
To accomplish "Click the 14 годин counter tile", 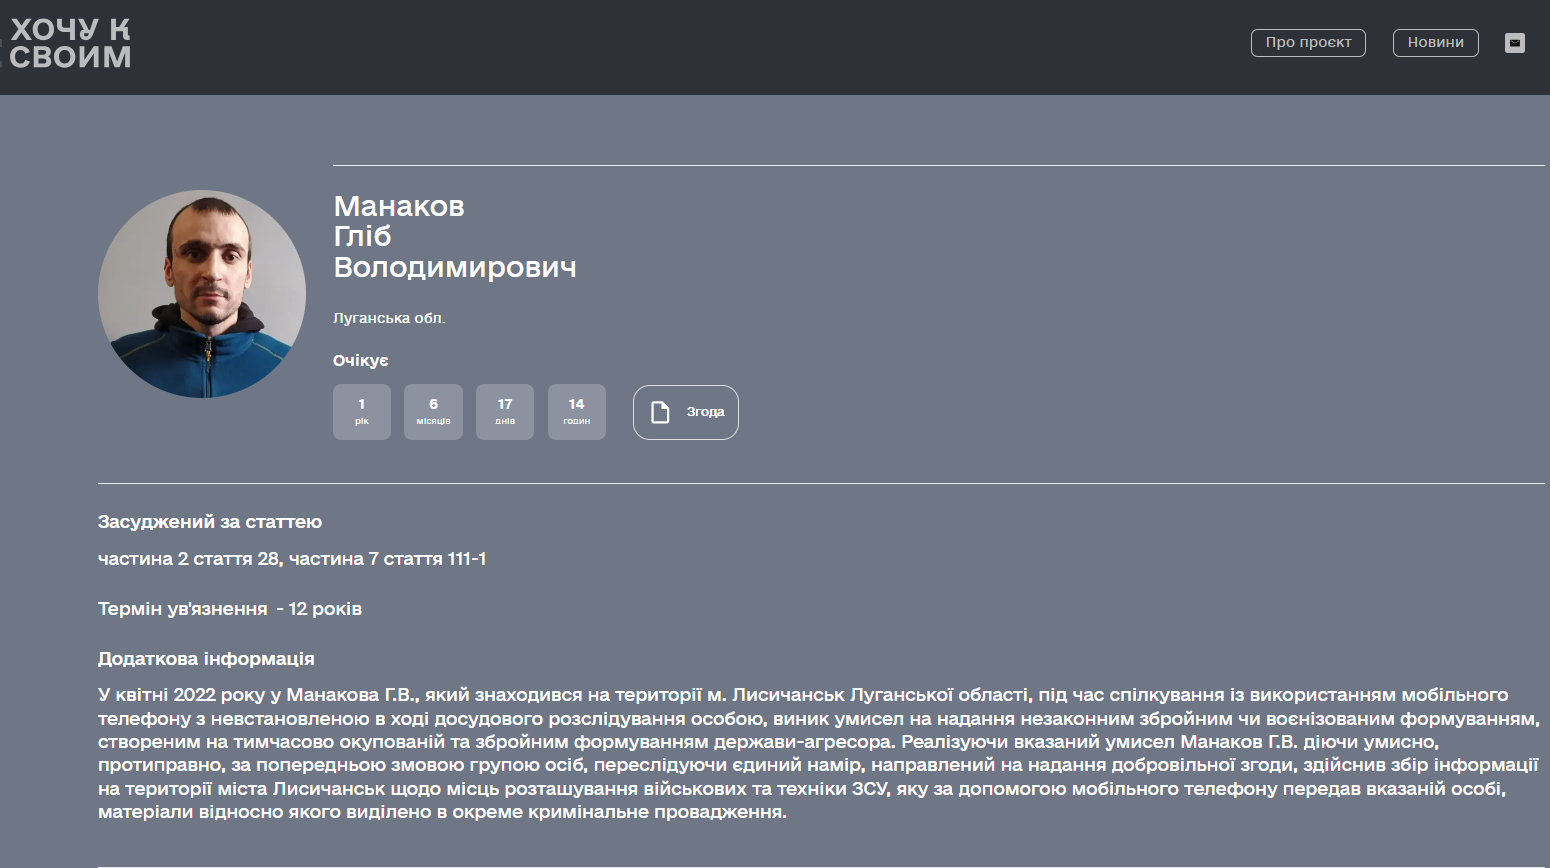I will tap(576, 412).
